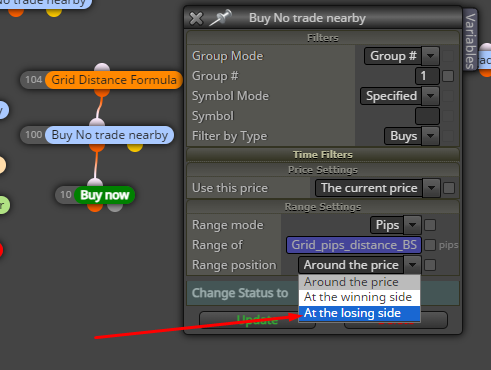Pin the properties panel with pushpin icon
Viewport: 491px width, 370px height.
220,18
